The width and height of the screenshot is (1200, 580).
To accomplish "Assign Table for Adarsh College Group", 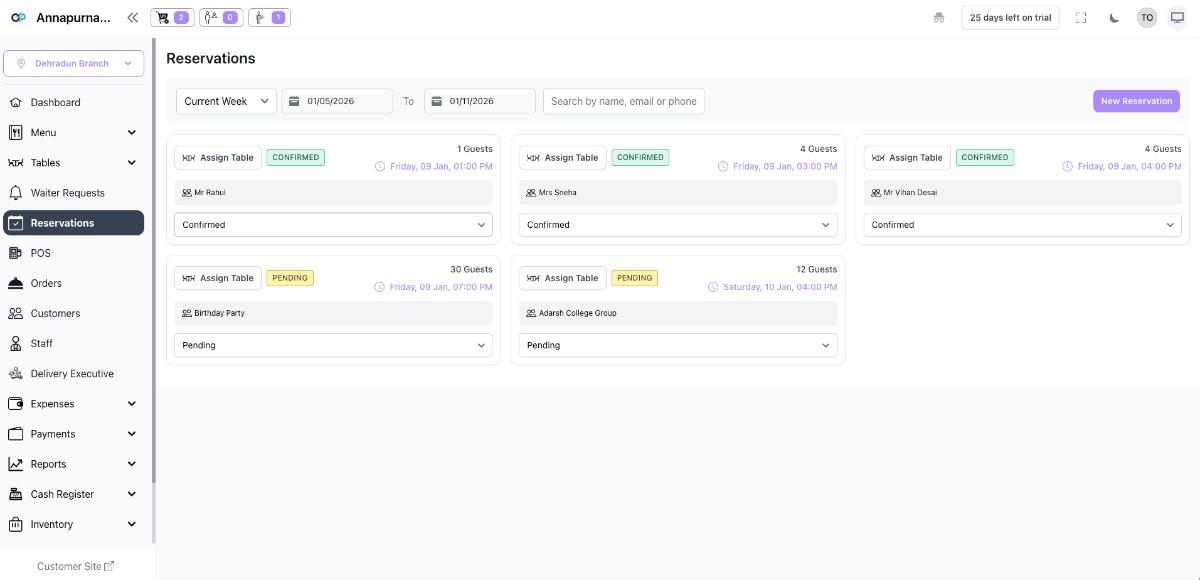I will click(x=562, y=277).
